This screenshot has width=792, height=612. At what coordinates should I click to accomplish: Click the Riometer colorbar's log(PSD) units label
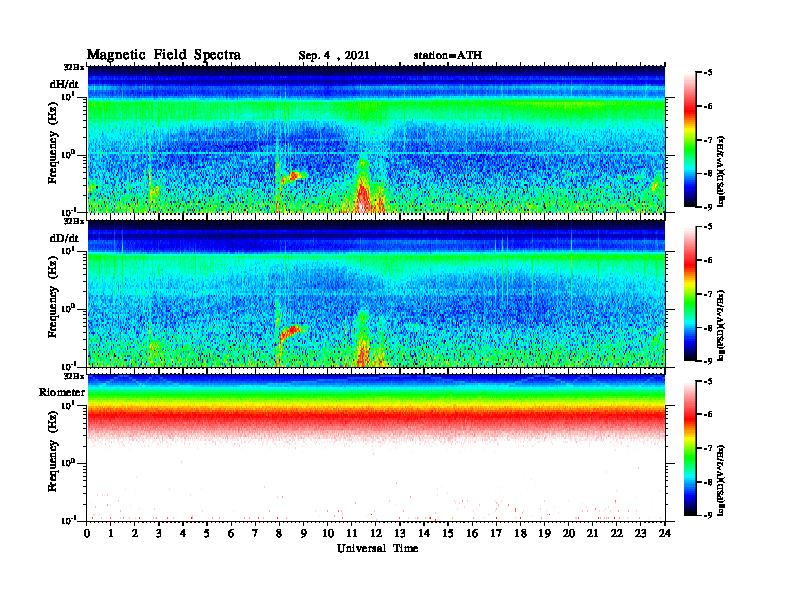(721, 480)
